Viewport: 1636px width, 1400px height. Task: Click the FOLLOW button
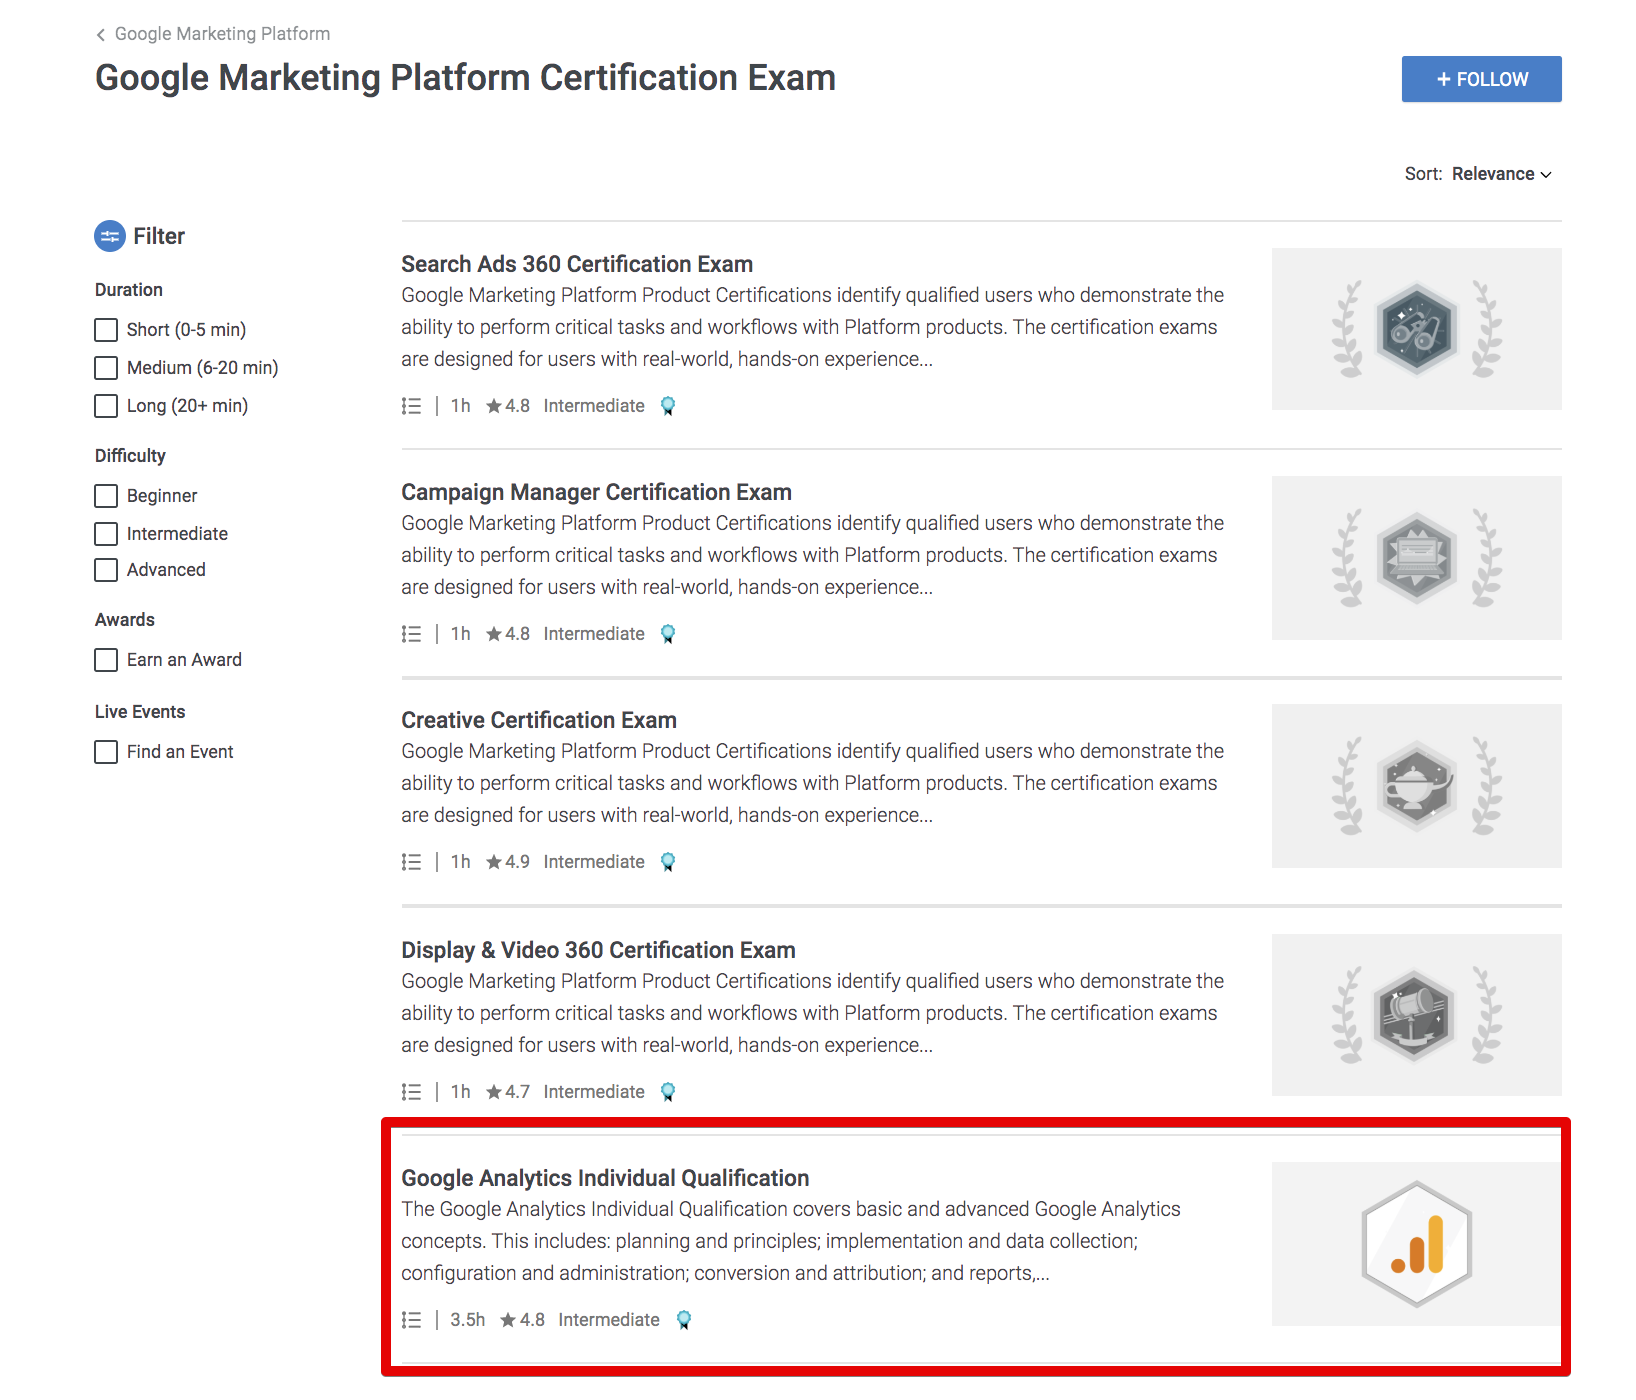click(1481, 79)
